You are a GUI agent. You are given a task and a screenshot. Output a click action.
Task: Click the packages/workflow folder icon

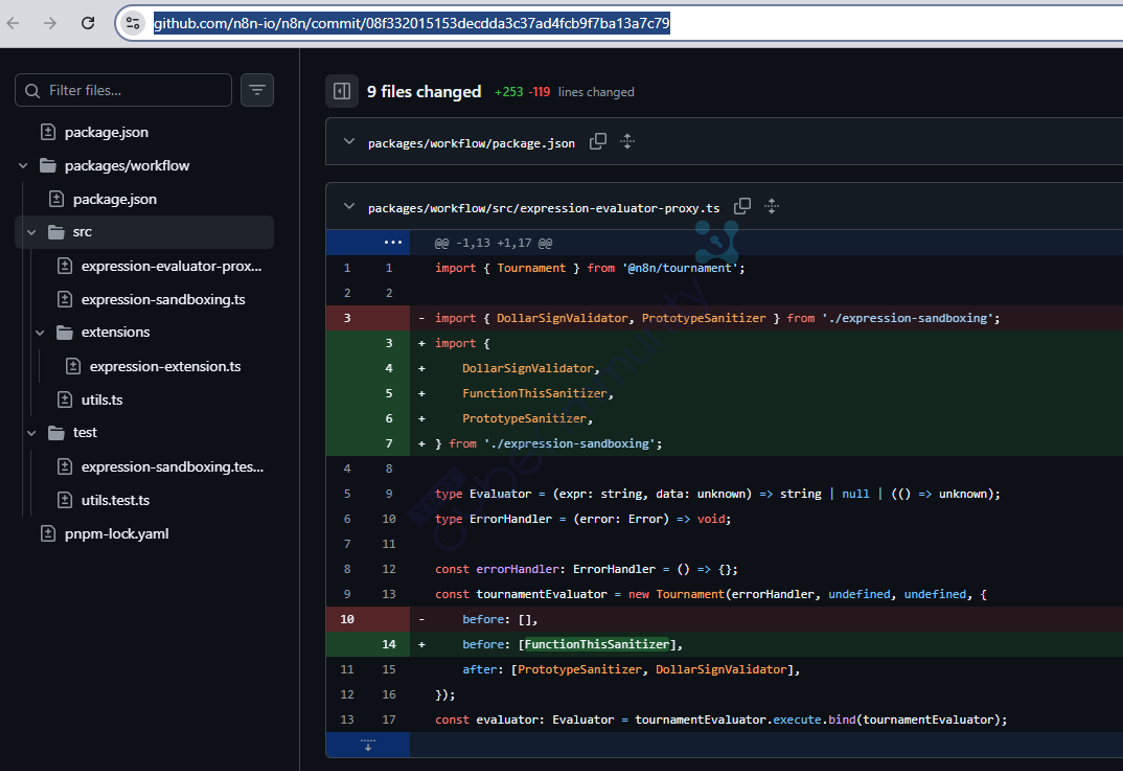coord(48,165)
